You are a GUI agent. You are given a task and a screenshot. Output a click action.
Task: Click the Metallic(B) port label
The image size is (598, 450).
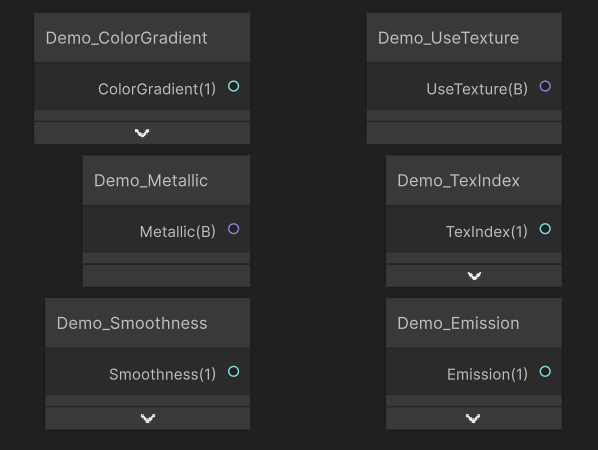point(178,232)
